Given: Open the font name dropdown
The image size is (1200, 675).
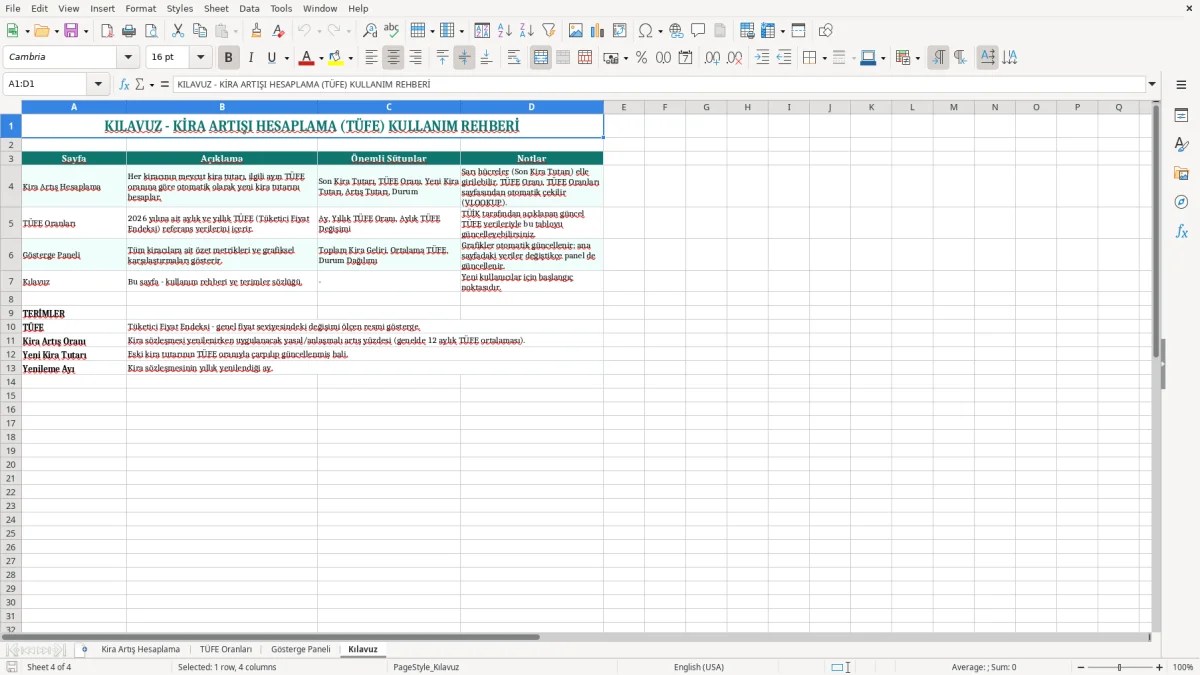Looking at the screenshot, I should [x=128, y=58].
